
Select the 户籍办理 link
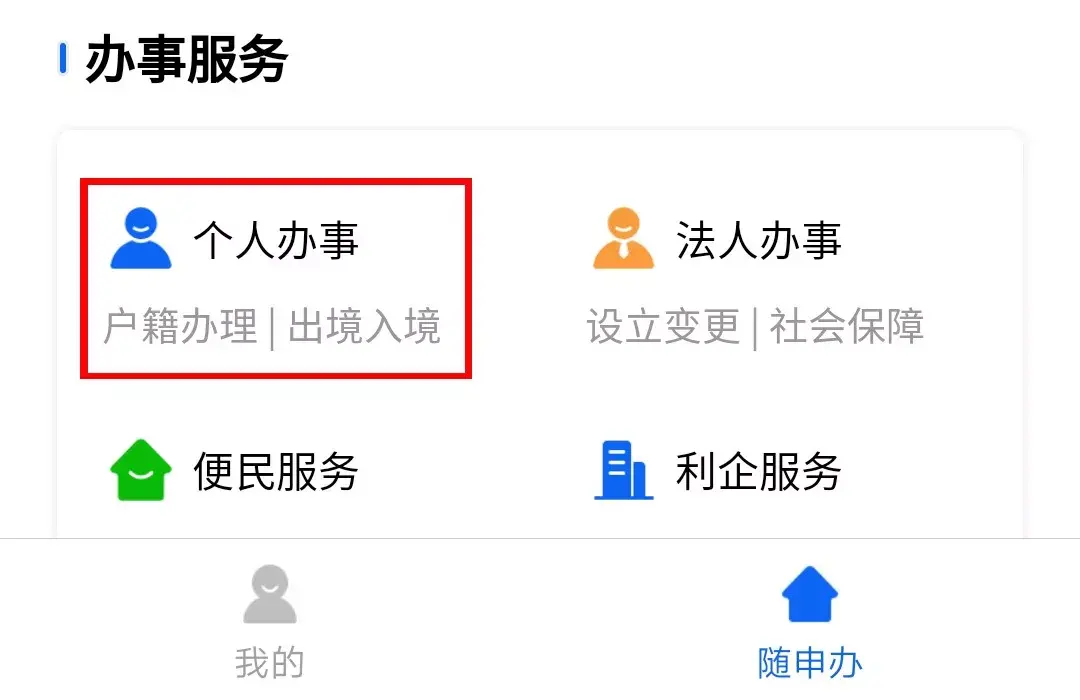click(x=180, y=326)
